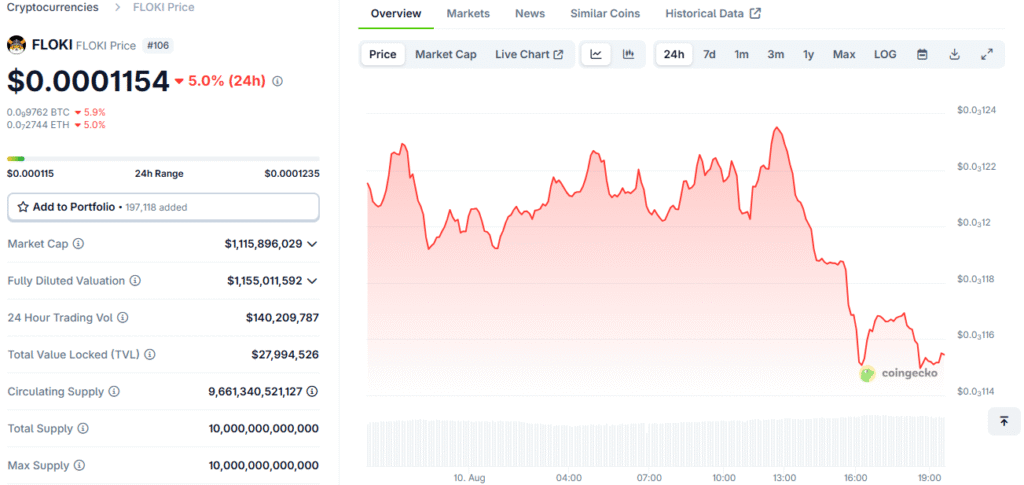
Task: Click info icon beside Circulating Supply label
Action: click(114, 392)
